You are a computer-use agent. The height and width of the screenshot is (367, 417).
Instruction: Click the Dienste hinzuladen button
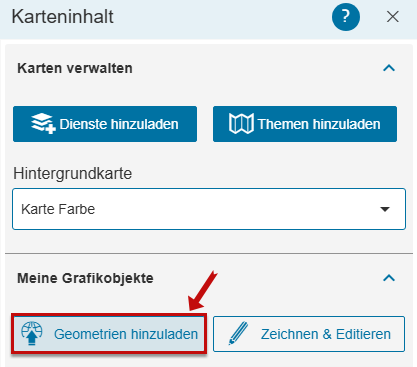pos(105,124)
